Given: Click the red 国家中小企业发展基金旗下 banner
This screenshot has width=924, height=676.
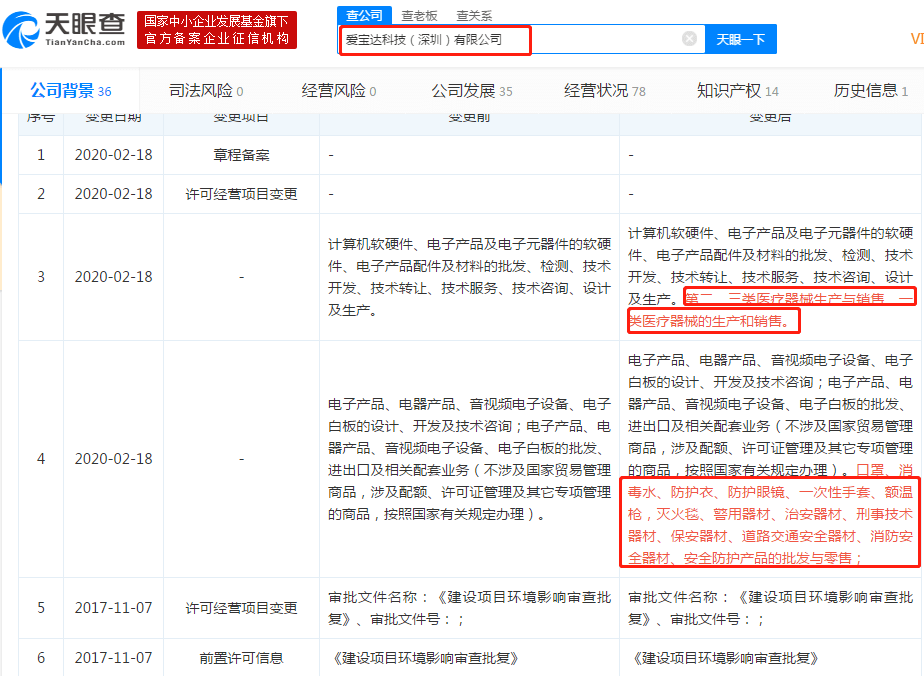Looking at the screenshot, I should pos(217,30).
